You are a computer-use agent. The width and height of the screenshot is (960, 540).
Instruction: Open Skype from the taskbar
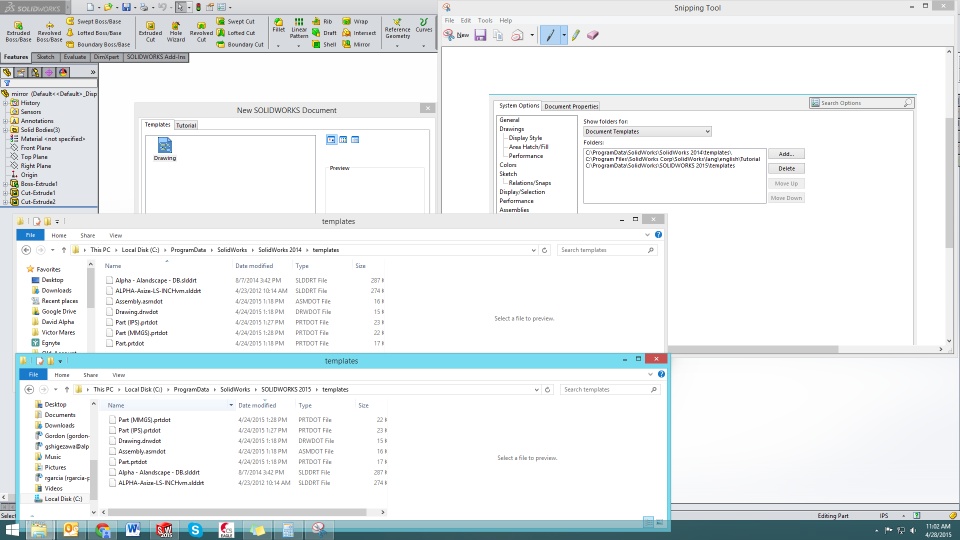click(x=195, y=530)
